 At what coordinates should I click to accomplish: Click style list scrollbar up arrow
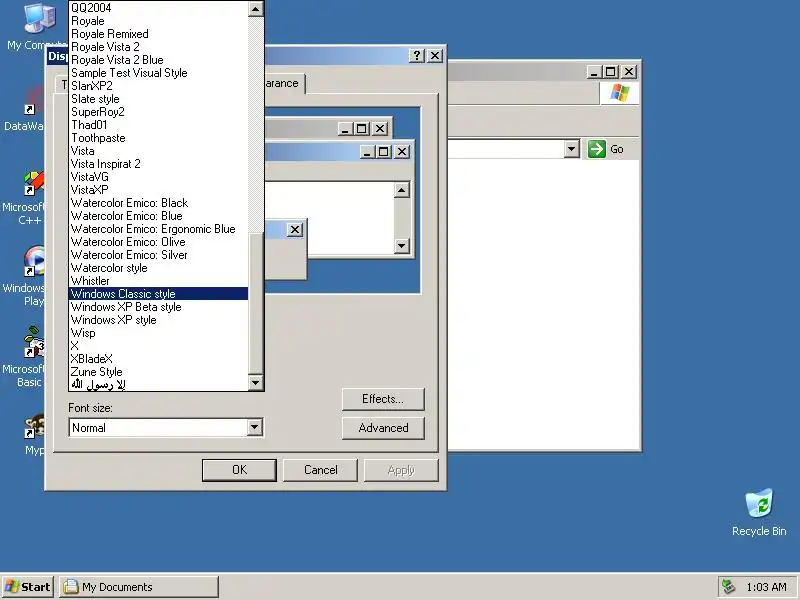(x=256, y=9)
